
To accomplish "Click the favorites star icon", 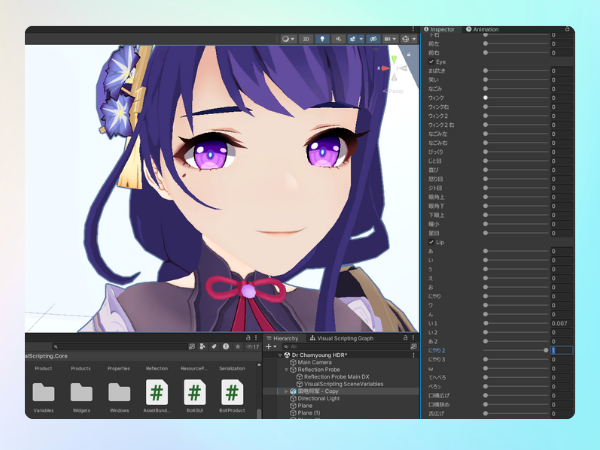I will 238,347.
